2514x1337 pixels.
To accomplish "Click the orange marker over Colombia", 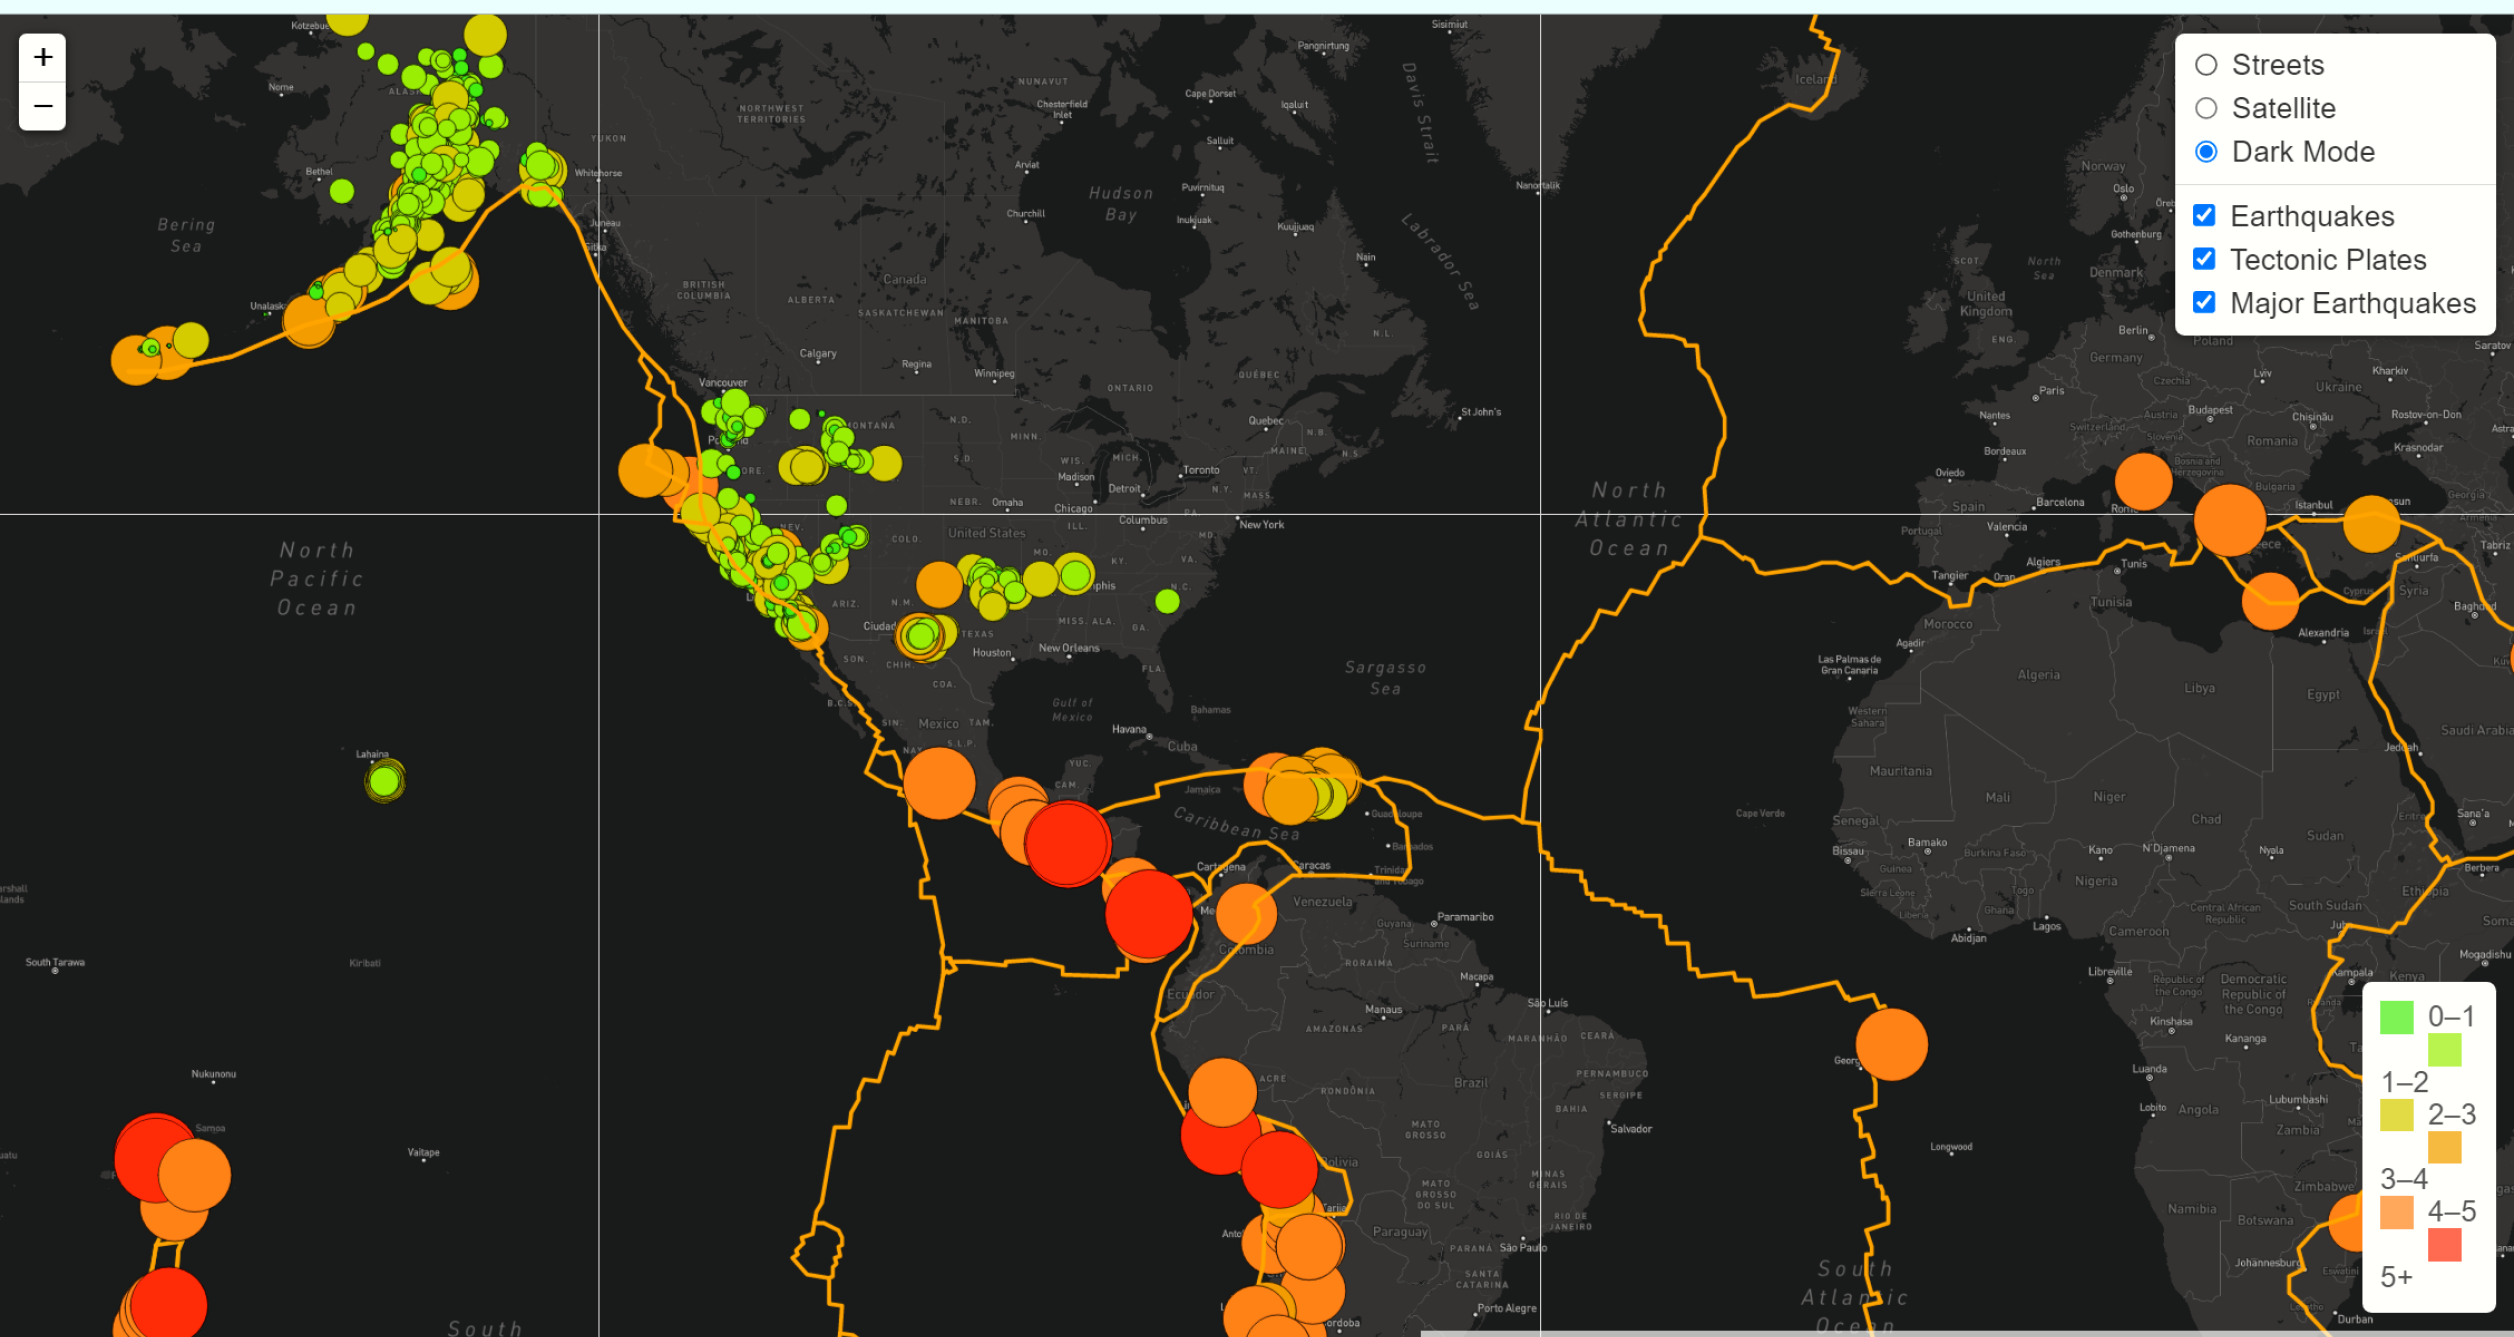I will pos(1246,913).
